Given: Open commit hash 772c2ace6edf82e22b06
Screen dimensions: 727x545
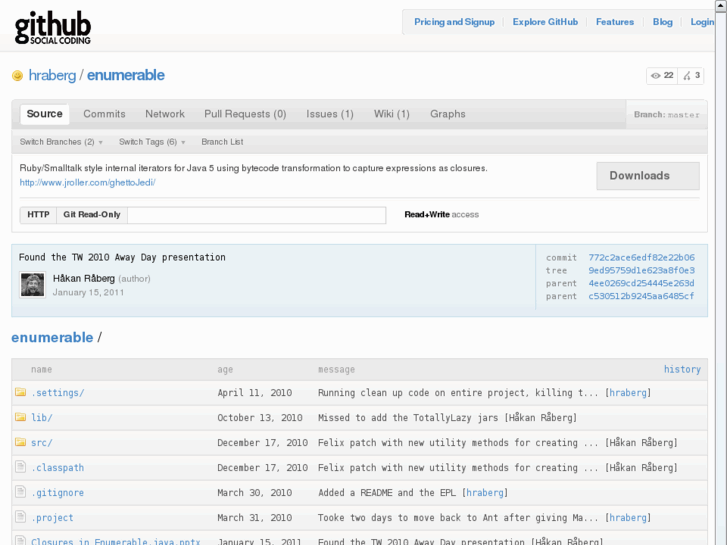Looking at the screenshot, I should pyautogui.click(x=641, y=257).
